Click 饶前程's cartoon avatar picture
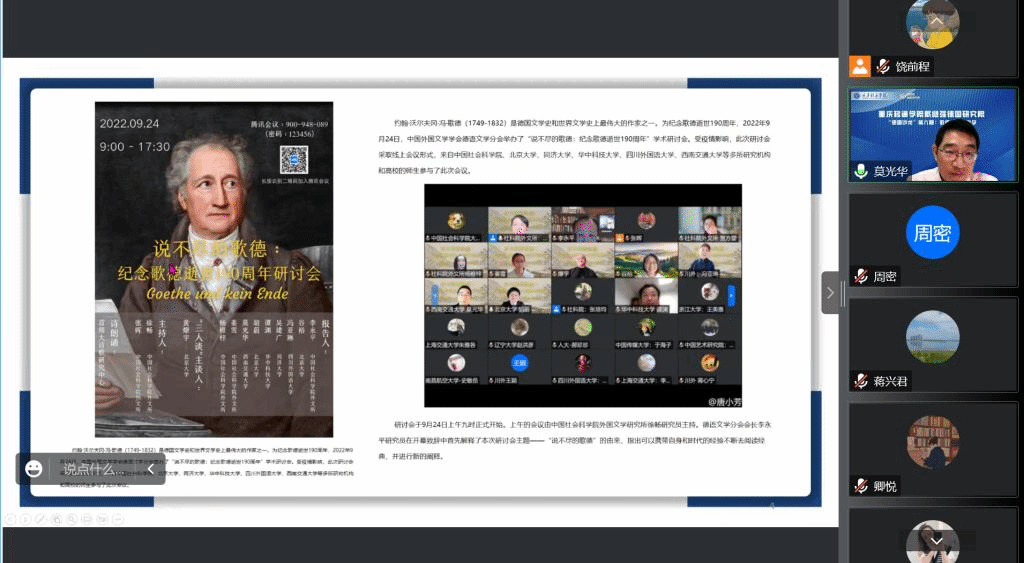The image size is (1024, 563). [933, 24]
